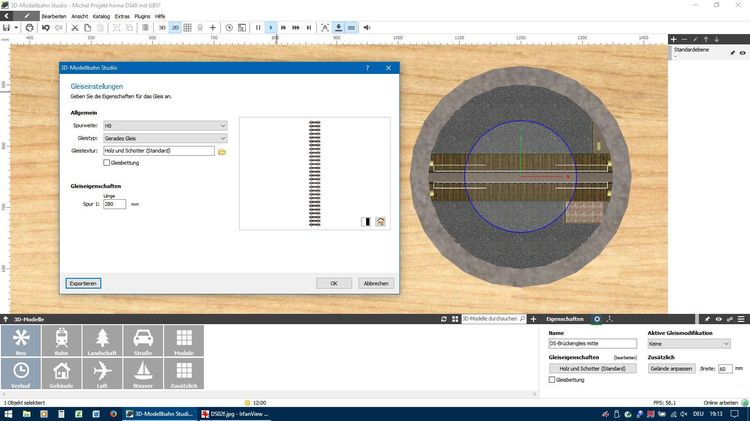Select the Neu category tile
750x421 pixels.
[21, 341]
